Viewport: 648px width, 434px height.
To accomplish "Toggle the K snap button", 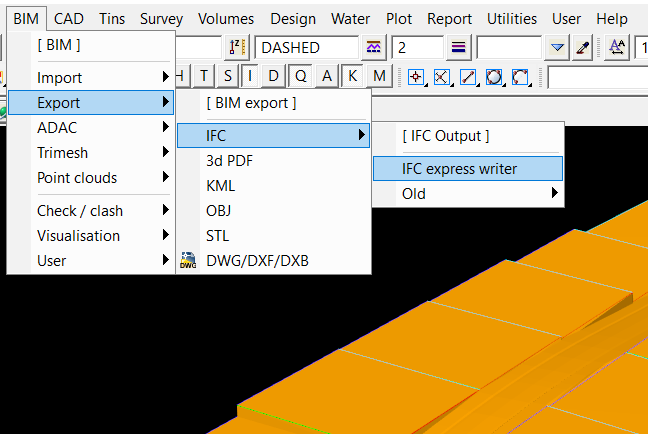I will pyautogui.click(x=352, y=76).
